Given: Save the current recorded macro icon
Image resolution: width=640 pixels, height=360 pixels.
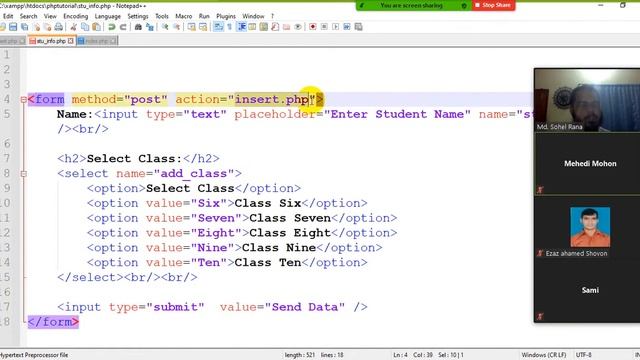Looking at the screenshot, I should (358, 27).
